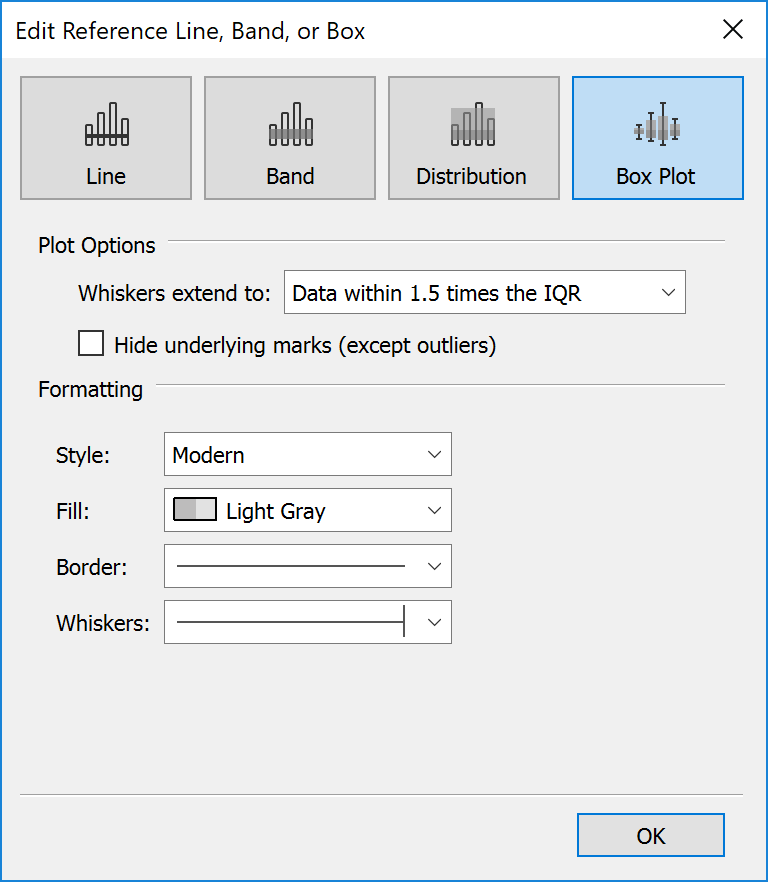Click the Hide underlying marks label text

305,345
